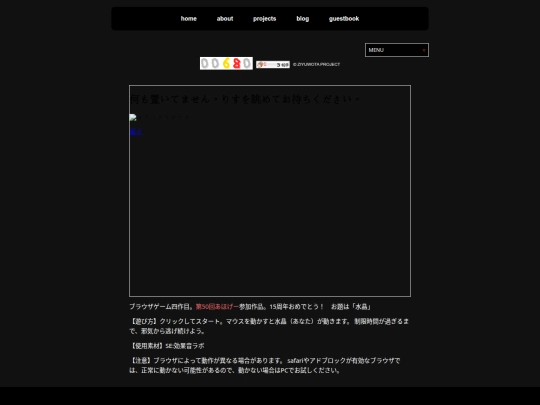
Task: Go to the about page
Action: tap(225, 19)
